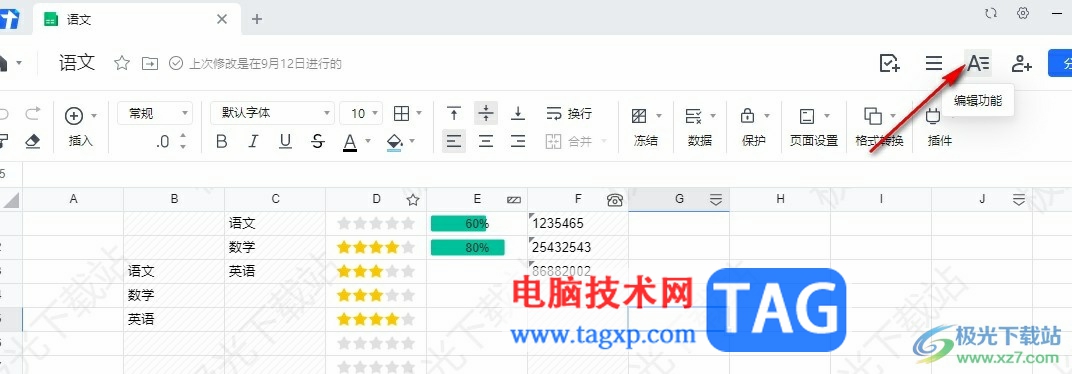Screen dimensions: 1072x374
Task: Click the move-to-folder icon beside title
Action: (x=150, y=64)
